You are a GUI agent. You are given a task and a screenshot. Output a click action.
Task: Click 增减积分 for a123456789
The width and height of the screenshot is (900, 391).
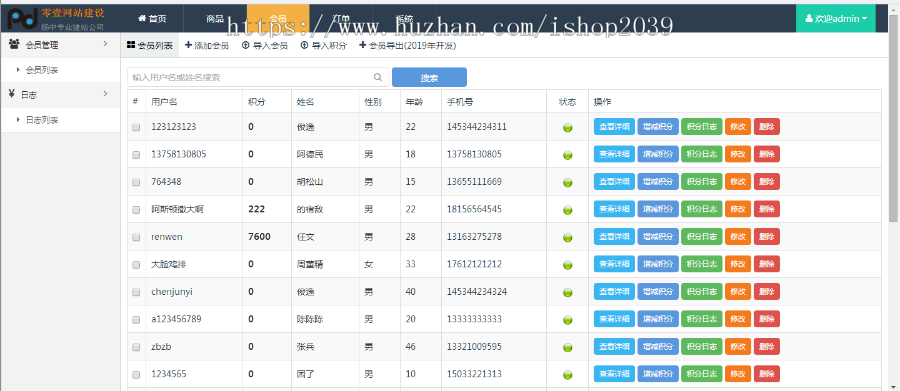658,319
